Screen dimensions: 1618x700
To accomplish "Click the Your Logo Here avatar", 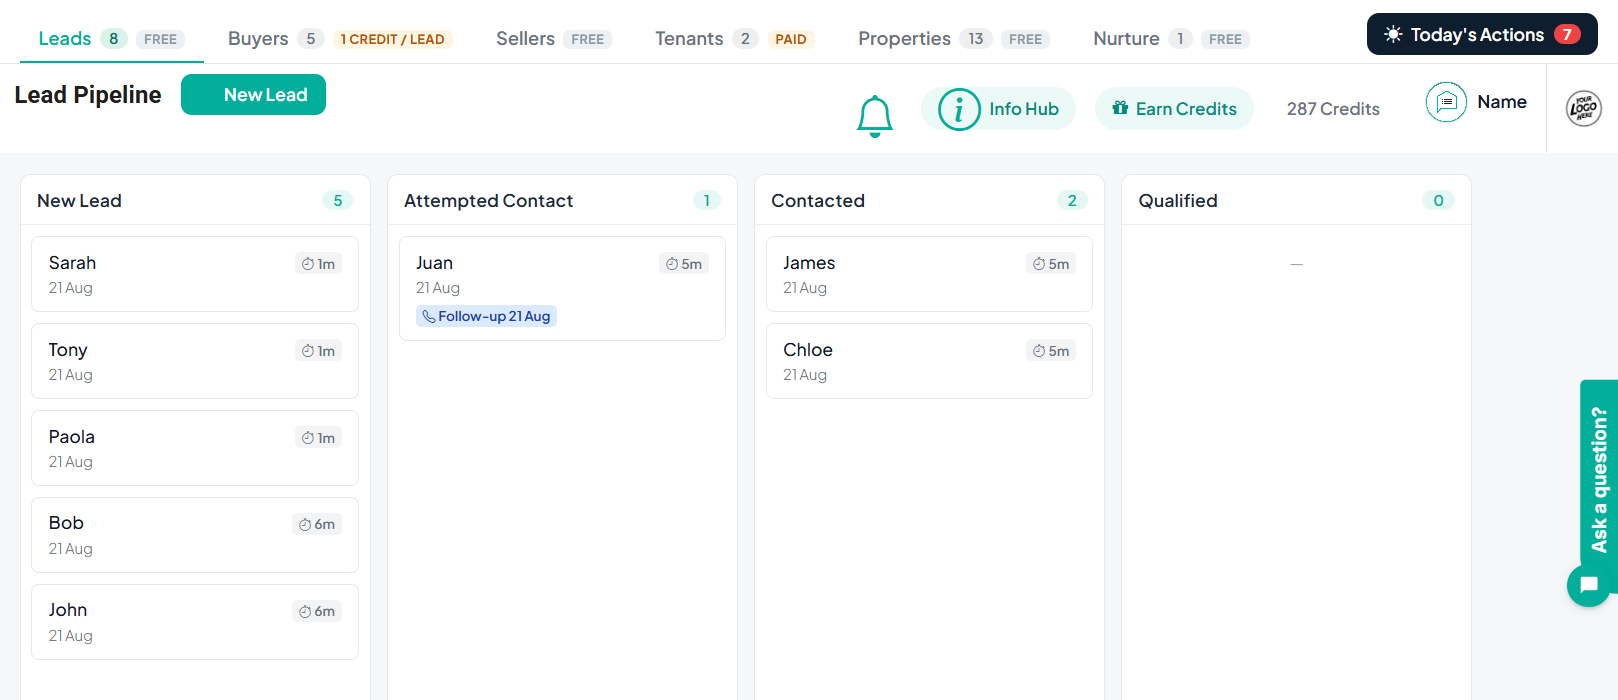I will click(x=1584, y=108).
